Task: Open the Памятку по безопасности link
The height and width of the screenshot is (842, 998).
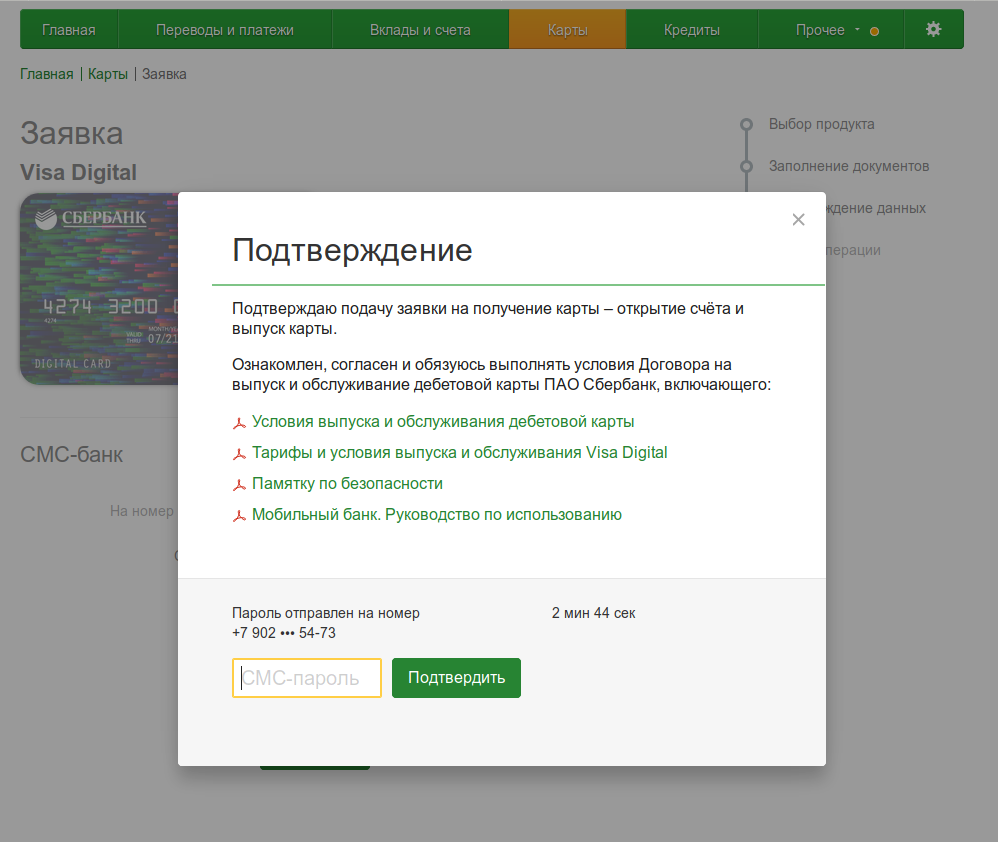Action: coord(348,484)
